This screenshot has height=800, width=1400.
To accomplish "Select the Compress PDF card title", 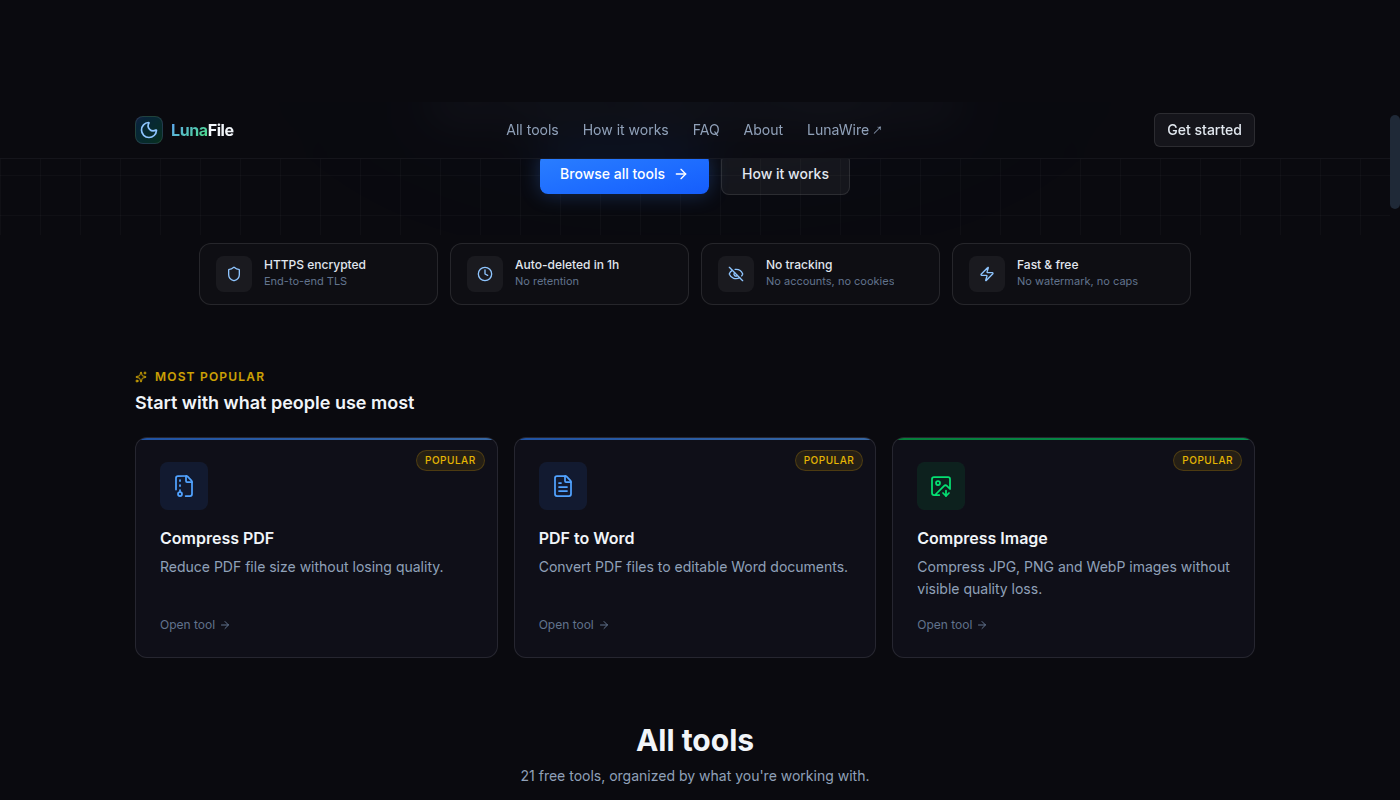I will tap(217, 538).
